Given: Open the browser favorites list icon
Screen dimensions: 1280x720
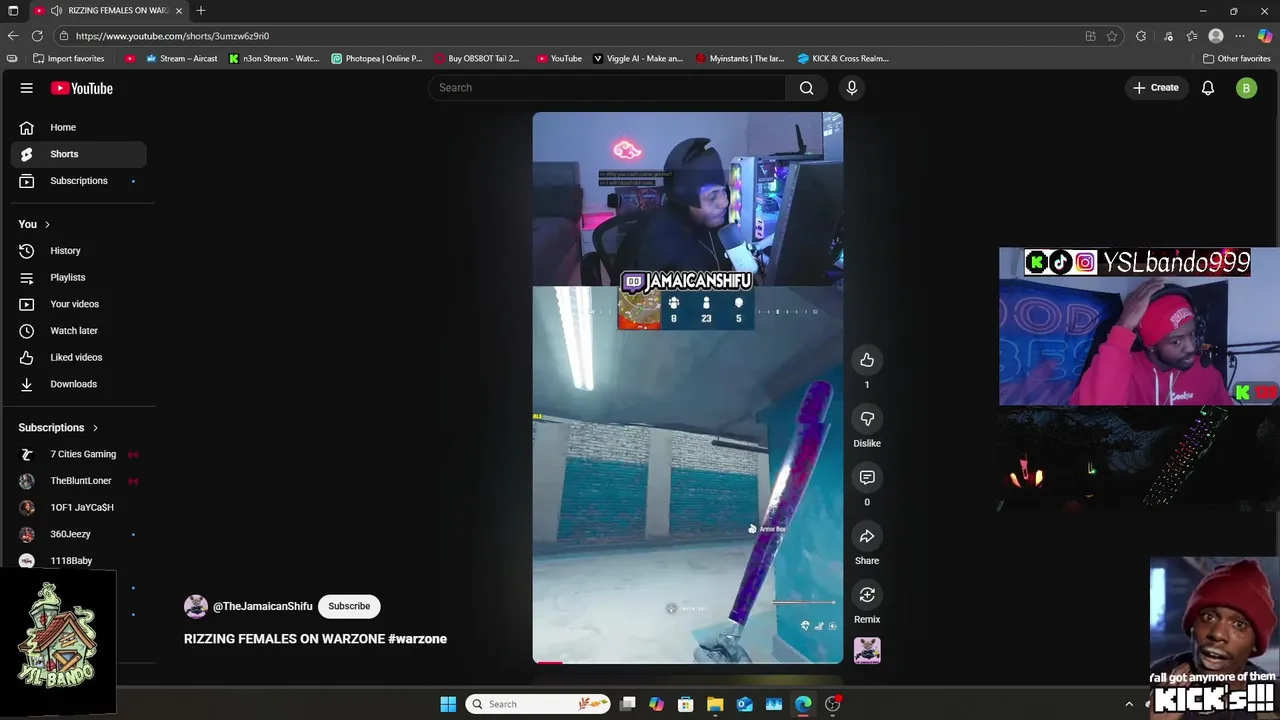Looking at the screenshot, I should pos(1192,36).
